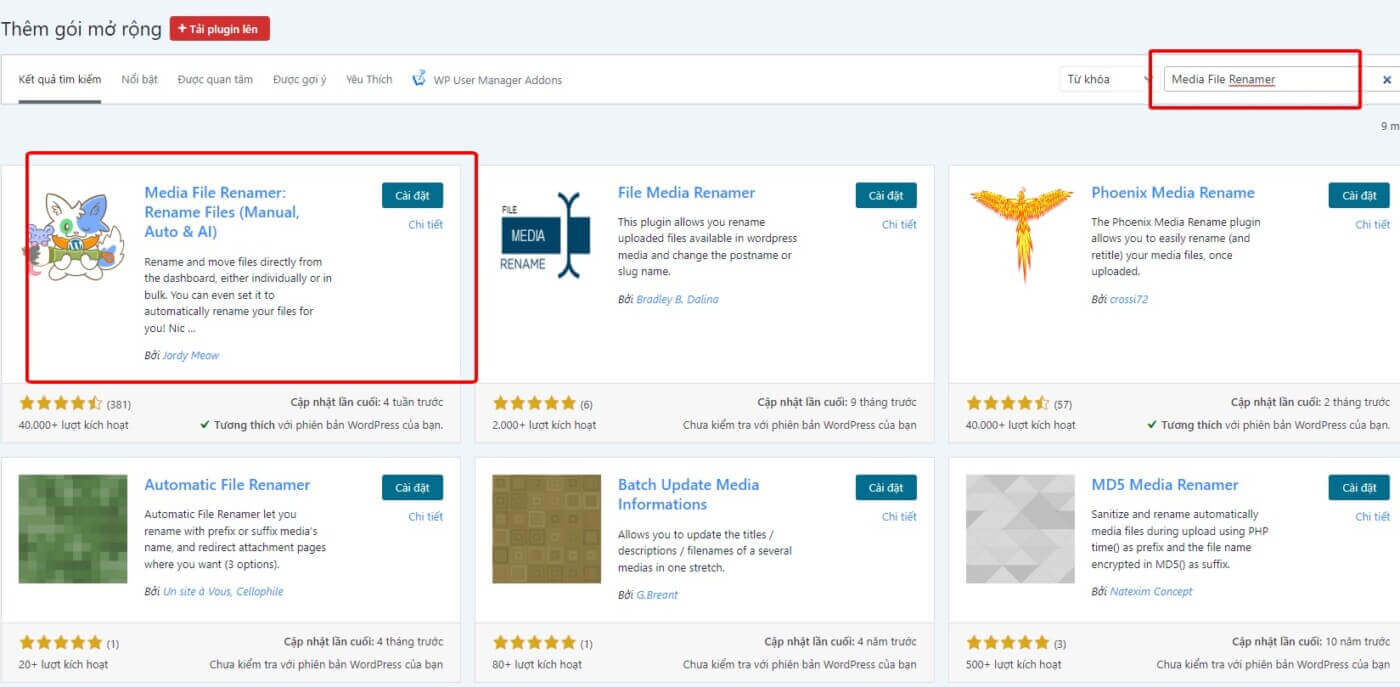1400x687 pixels.
Task: Install the Phoenix Media Rename plugin
Action: 1358,196
